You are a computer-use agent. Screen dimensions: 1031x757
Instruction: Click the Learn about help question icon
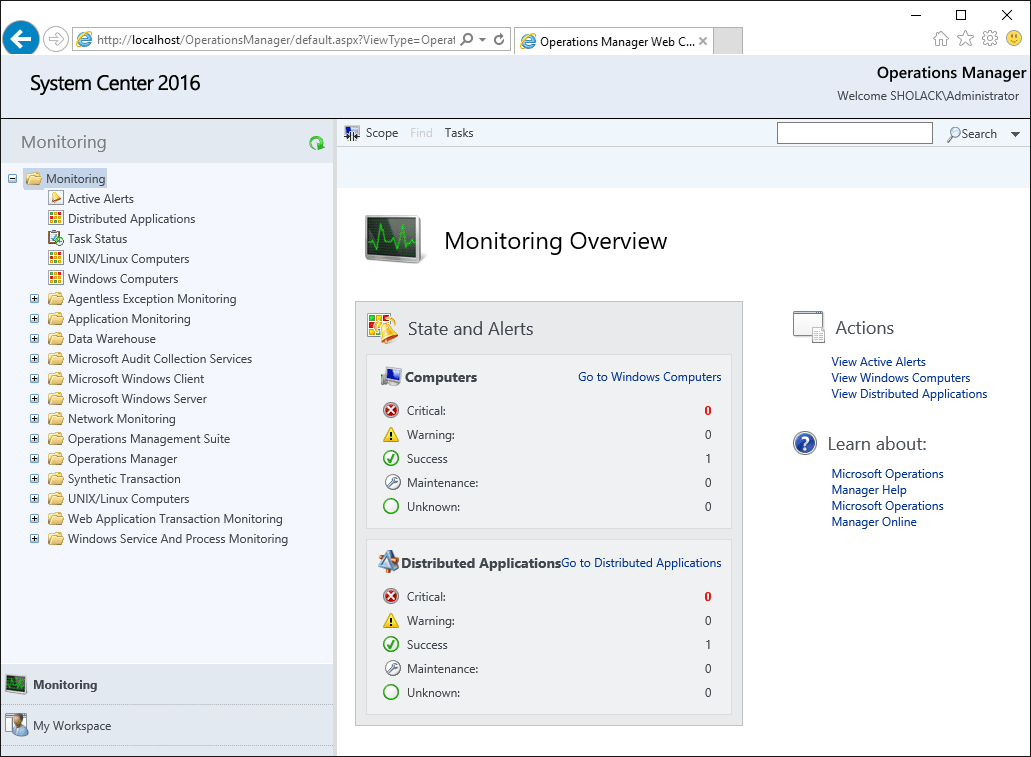click(805, 443)
